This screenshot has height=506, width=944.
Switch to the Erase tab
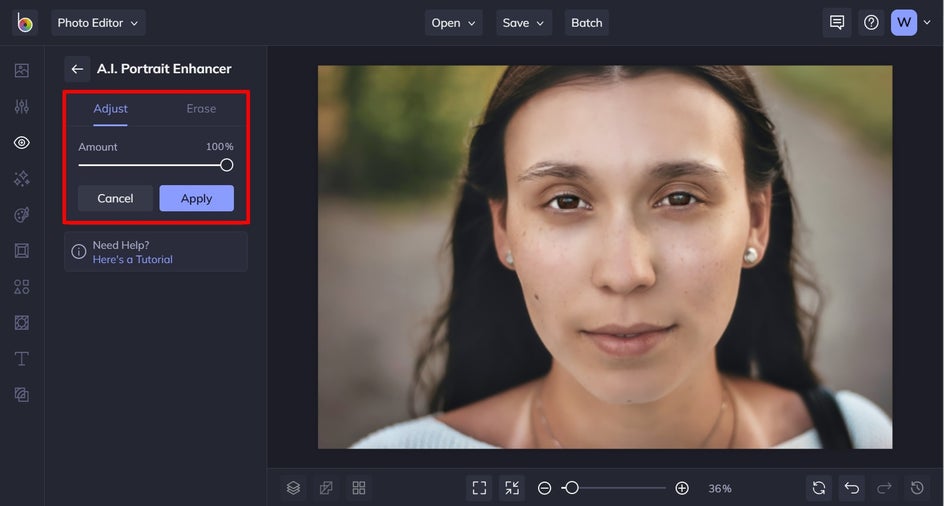tap(201, 109)
